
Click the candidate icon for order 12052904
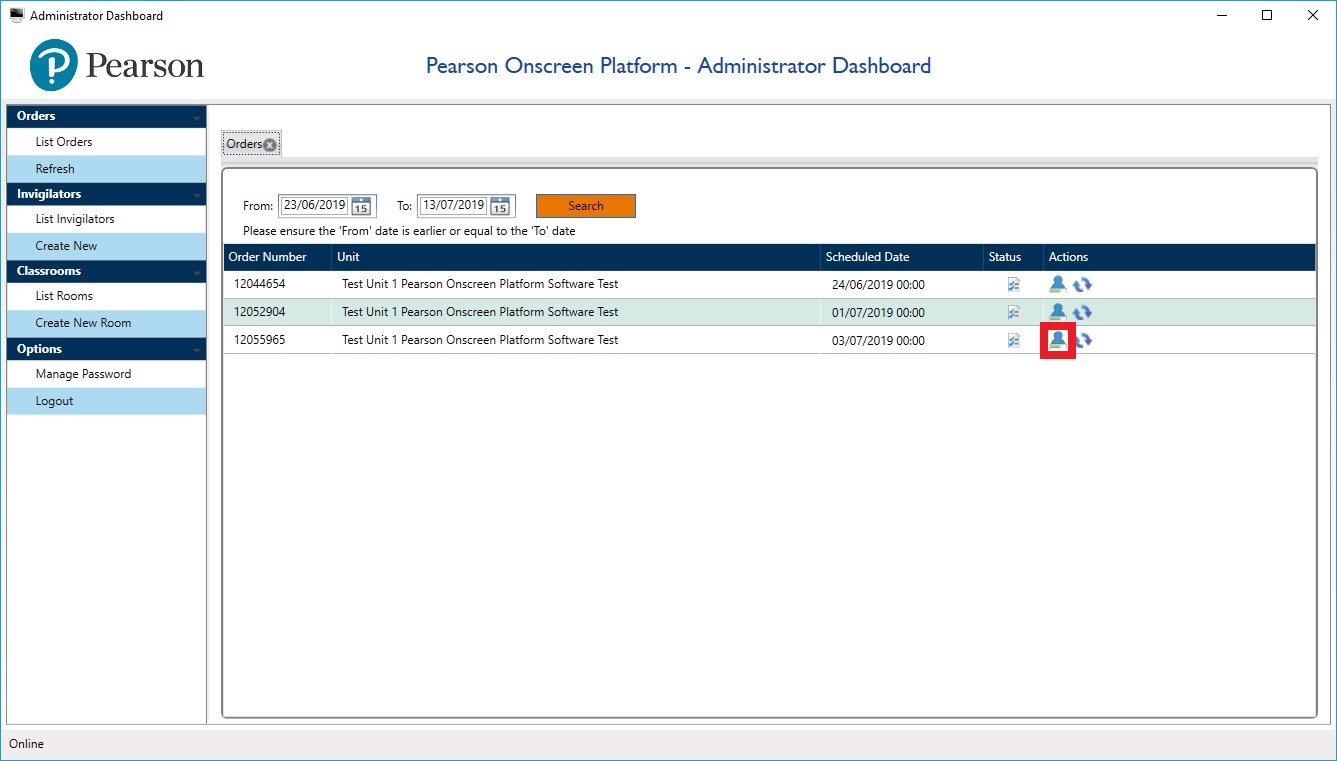[1057, 312]
